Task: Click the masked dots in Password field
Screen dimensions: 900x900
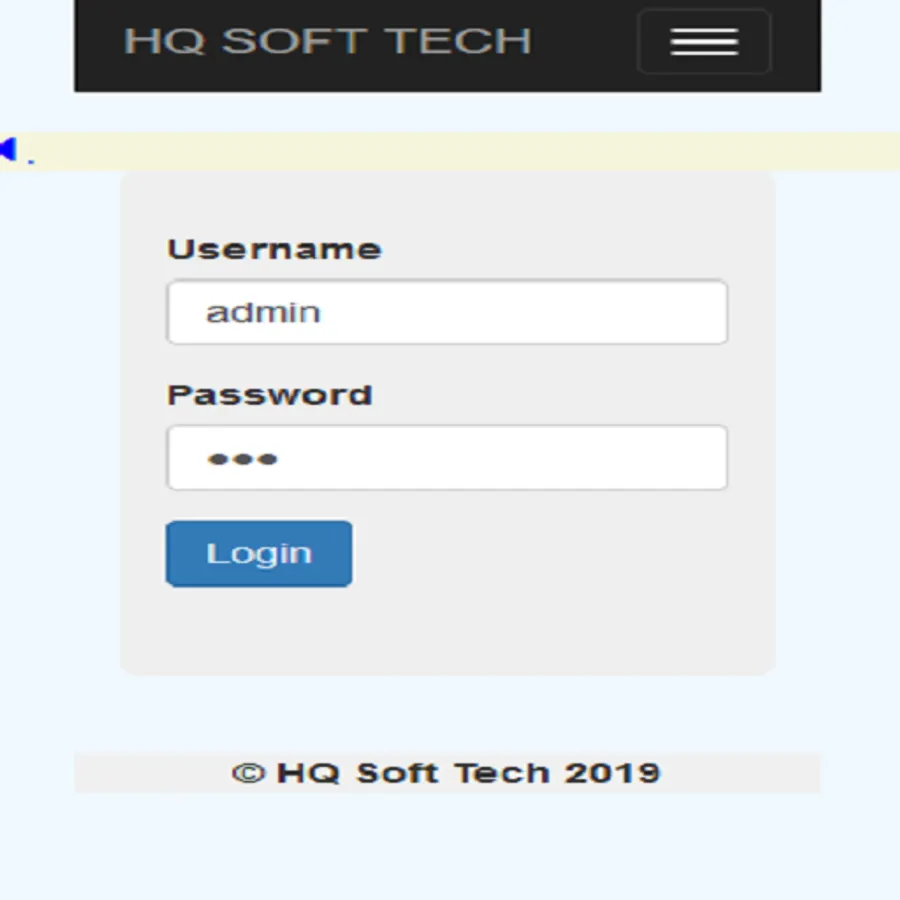Action: (x=242, y=459)
